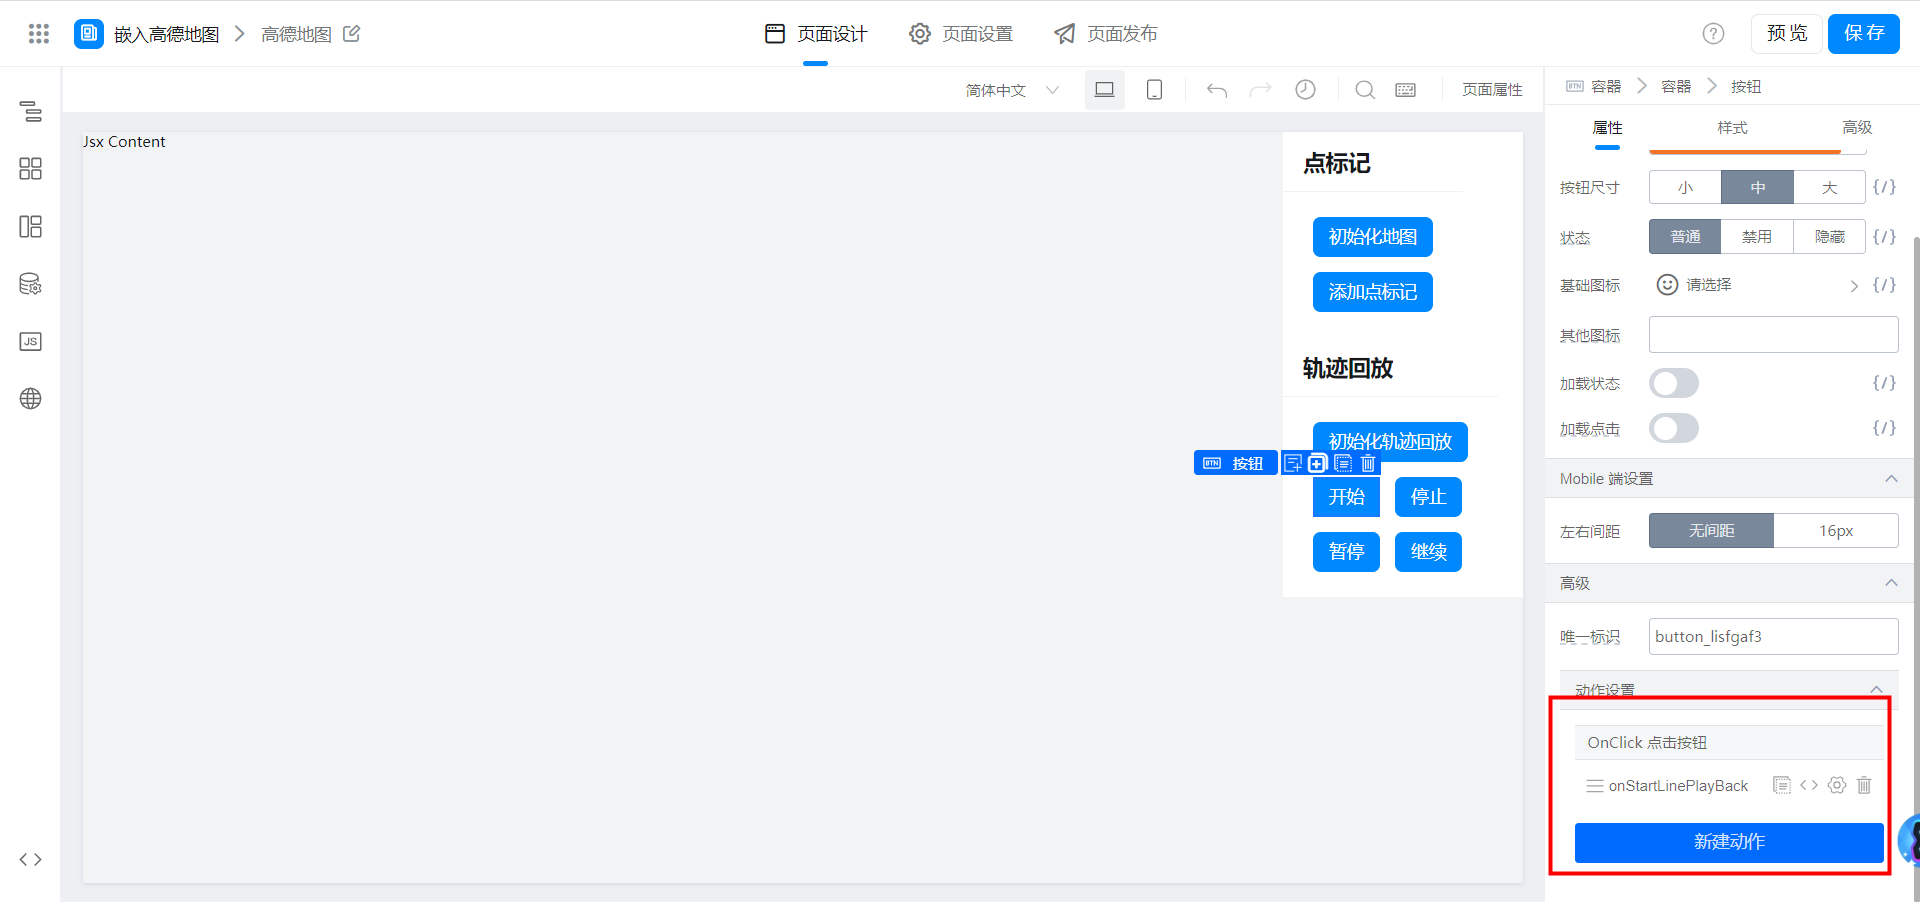This screenshot has height=902, width=1920.
Task: Collapse the 动作设置 section
Action: (1876, 690)
